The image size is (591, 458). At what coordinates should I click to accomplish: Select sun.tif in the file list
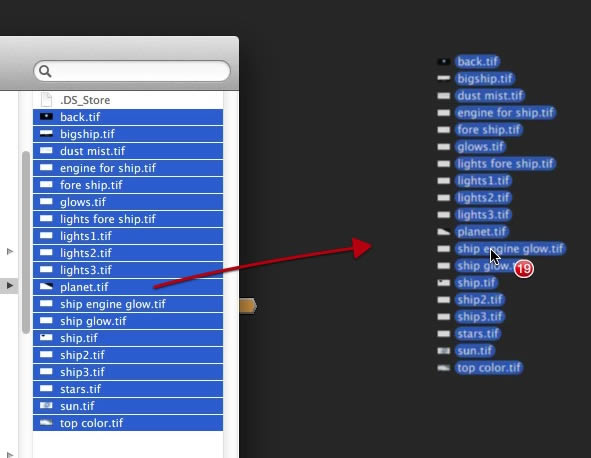(x=128, y=406)
